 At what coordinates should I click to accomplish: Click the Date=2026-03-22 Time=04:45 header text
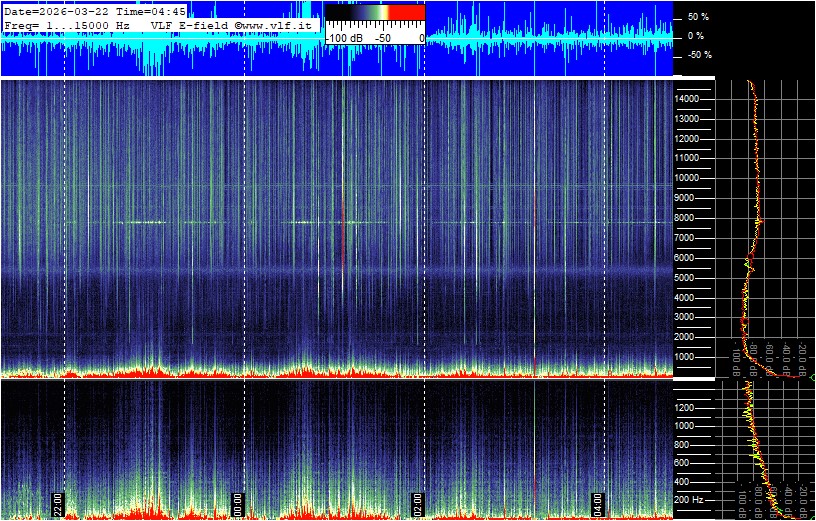coord(95,11)
